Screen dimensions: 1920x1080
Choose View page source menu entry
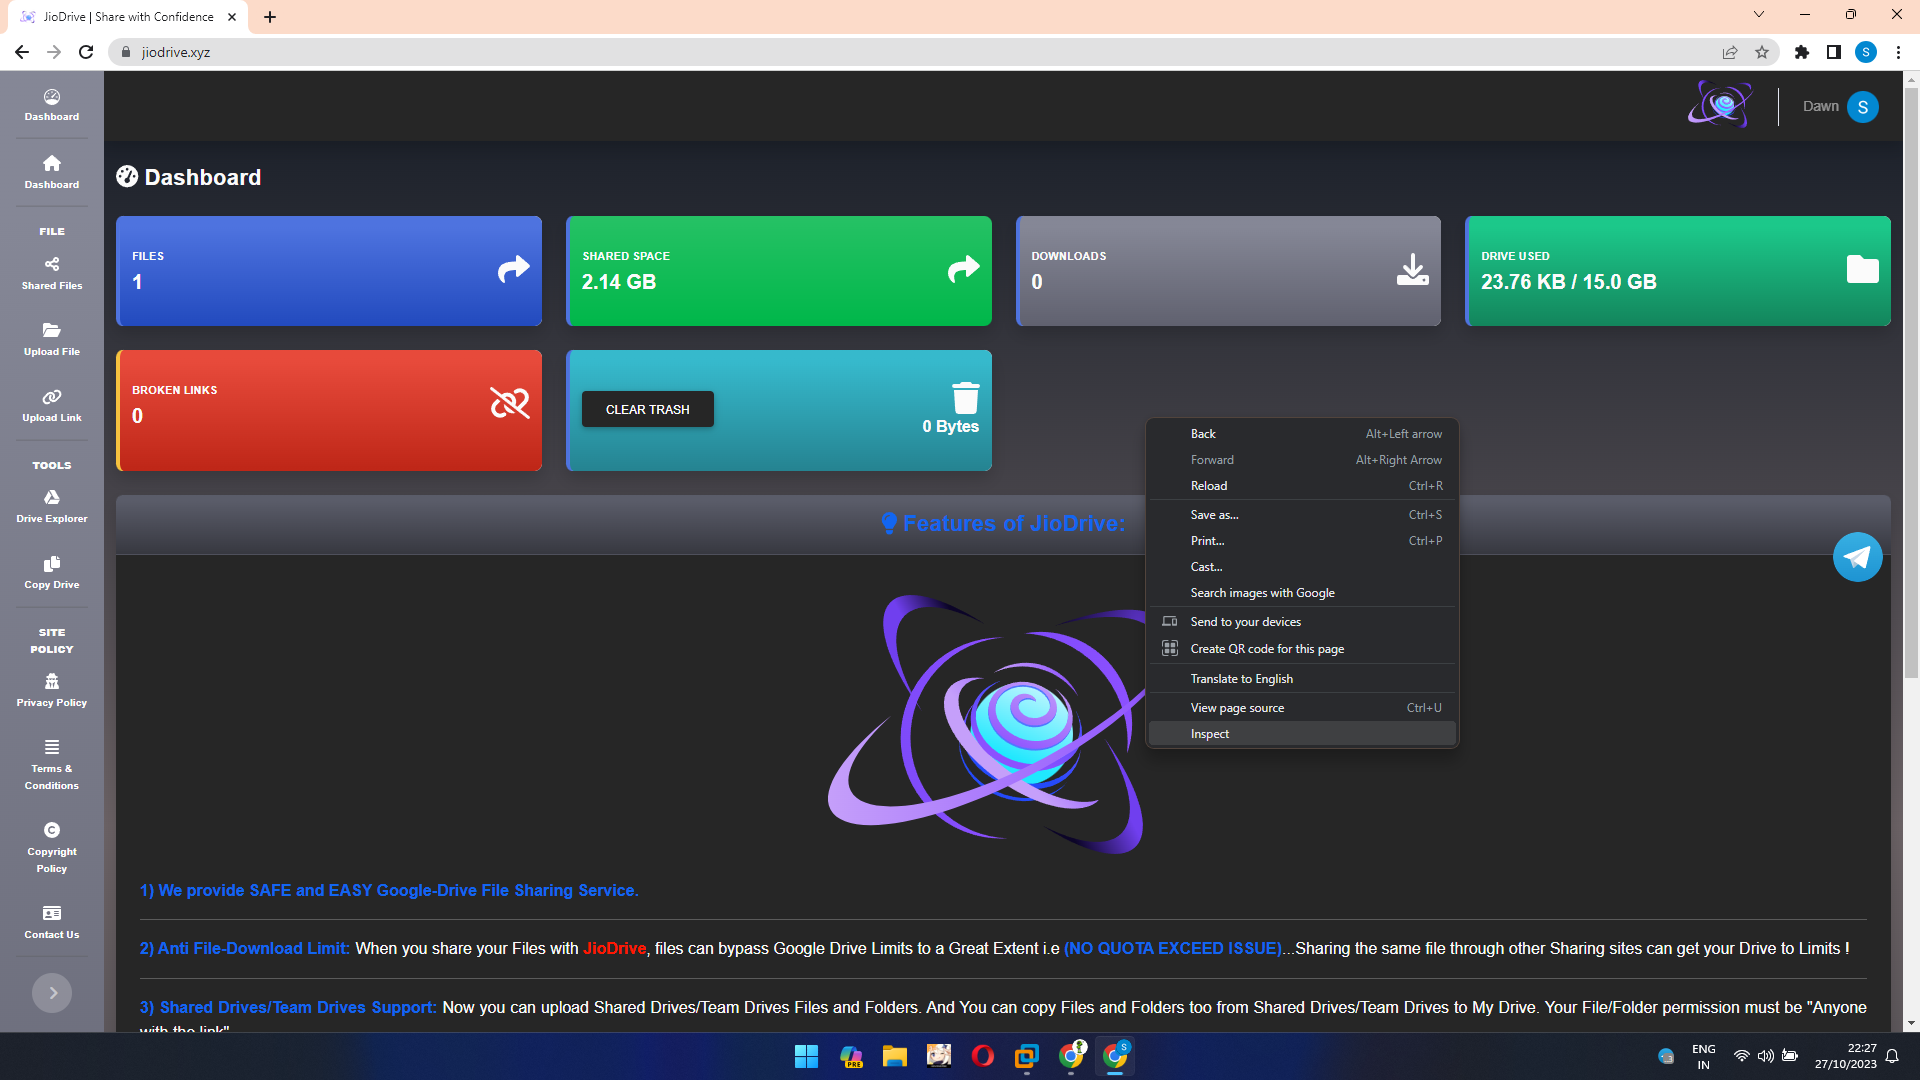click(1237, 708)
